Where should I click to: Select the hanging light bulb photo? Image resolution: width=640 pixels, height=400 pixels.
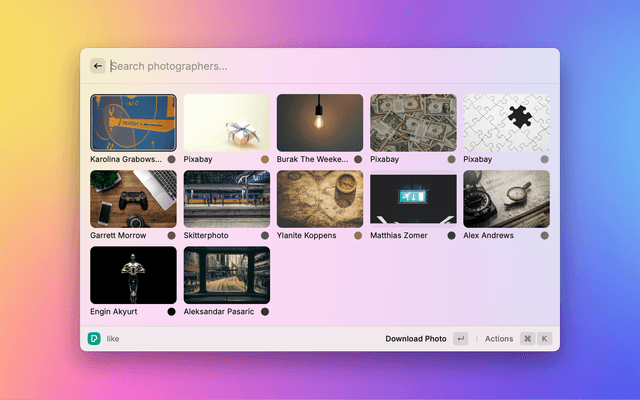(320, 122)
